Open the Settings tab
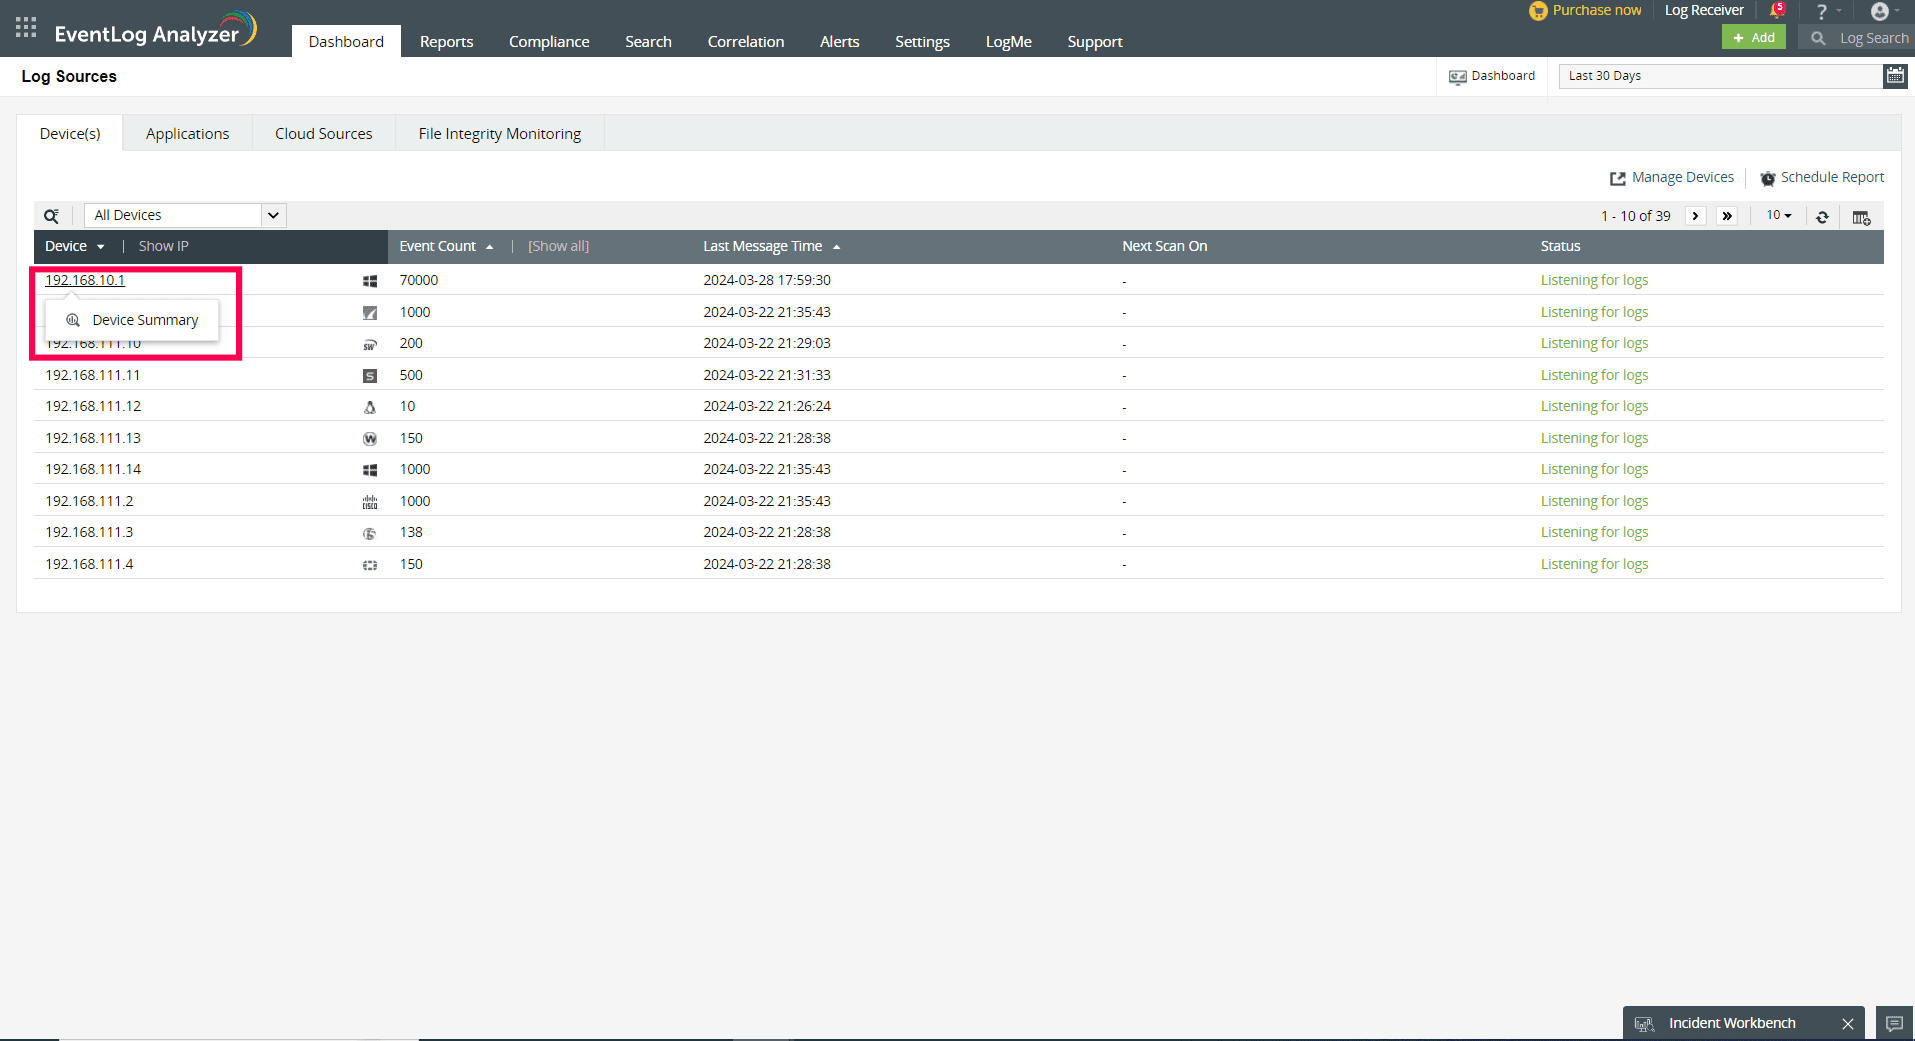 [922, 41]
